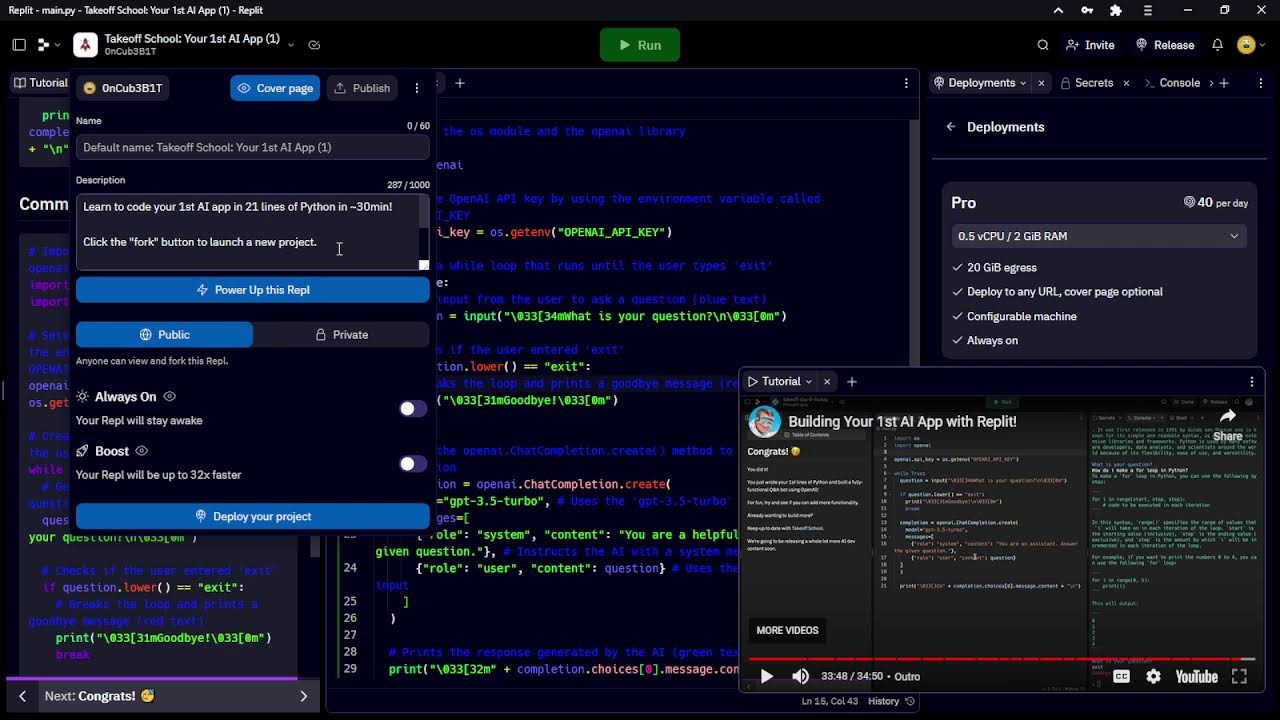Viewport: 1280px width, 720px height.
Task: Open the floating Tutorial tab dropdown
Action: point(808,382)
